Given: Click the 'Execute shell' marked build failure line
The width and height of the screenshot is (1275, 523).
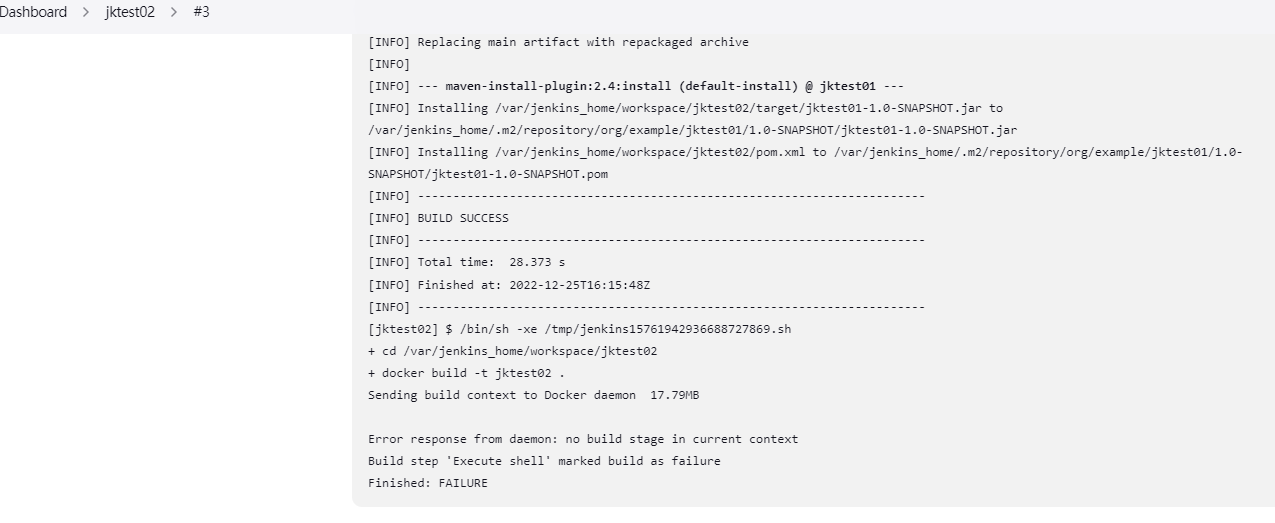Looking at the screenshot, I should click(x=544, y=461).
